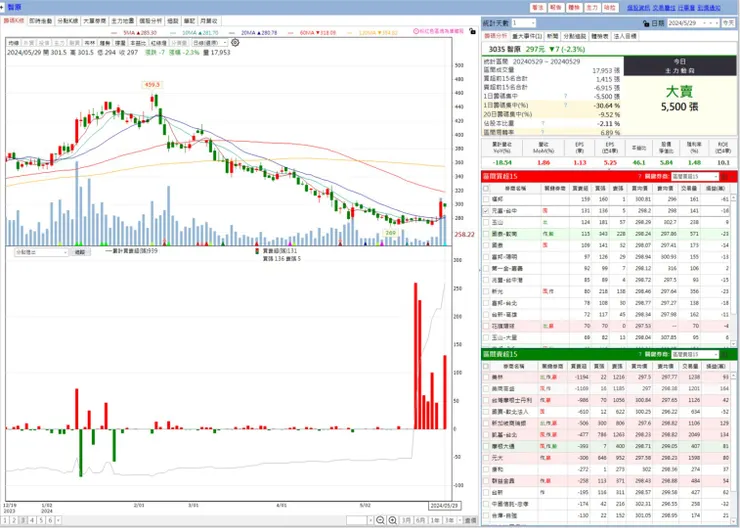Open the 主力地圖 tab
The width and height of the screenshot is (740, 528).
pos(122,21)
